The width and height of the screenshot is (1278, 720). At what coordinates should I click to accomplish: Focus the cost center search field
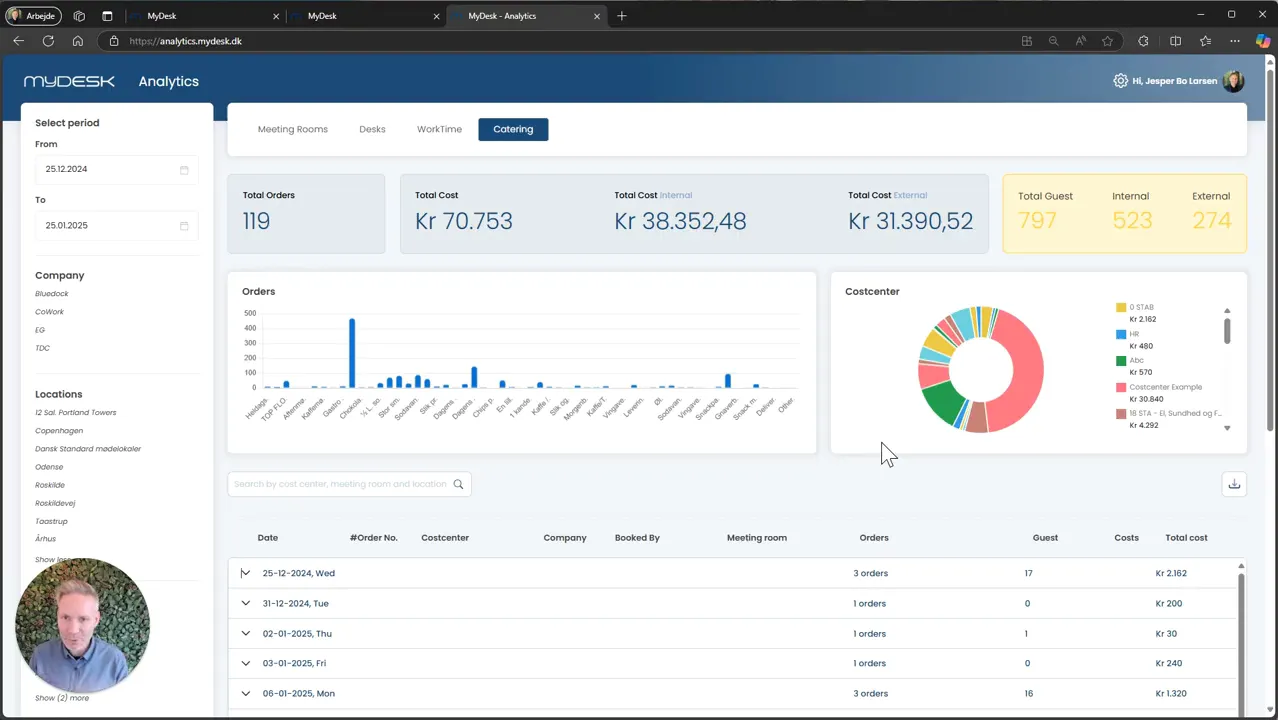point(349,484)
